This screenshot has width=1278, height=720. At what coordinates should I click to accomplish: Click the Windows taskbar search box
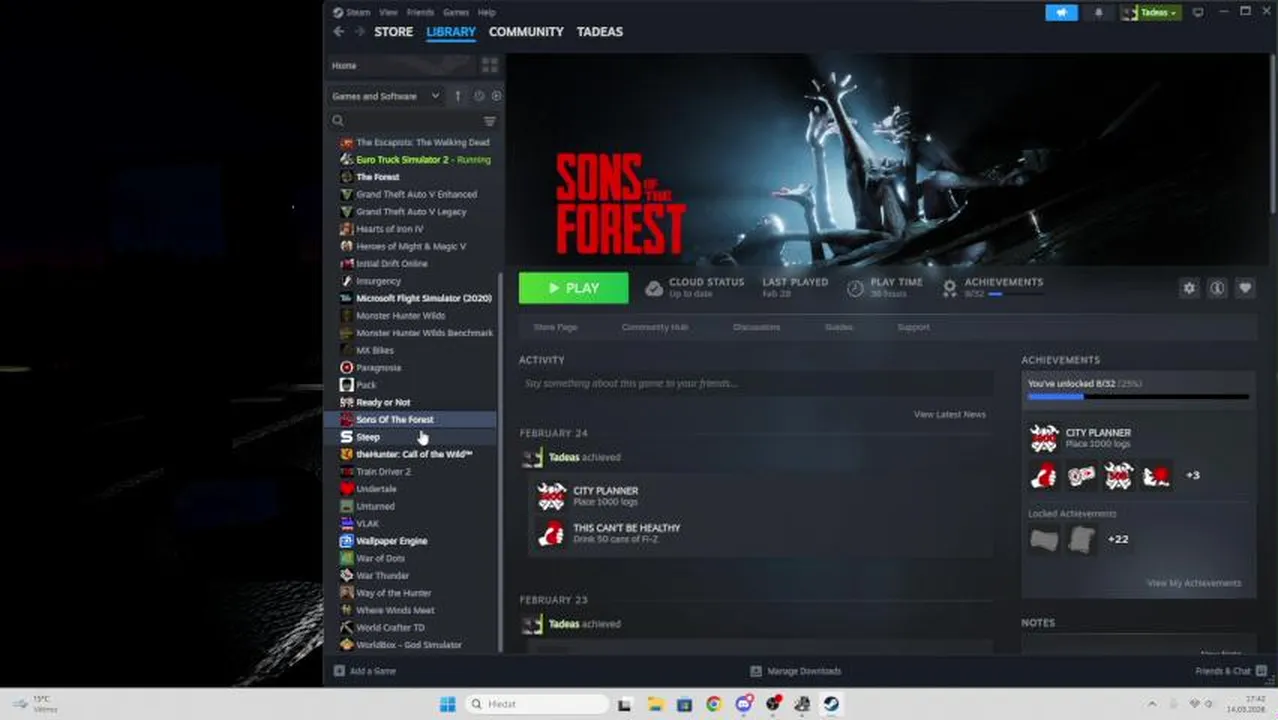[538, 704]
